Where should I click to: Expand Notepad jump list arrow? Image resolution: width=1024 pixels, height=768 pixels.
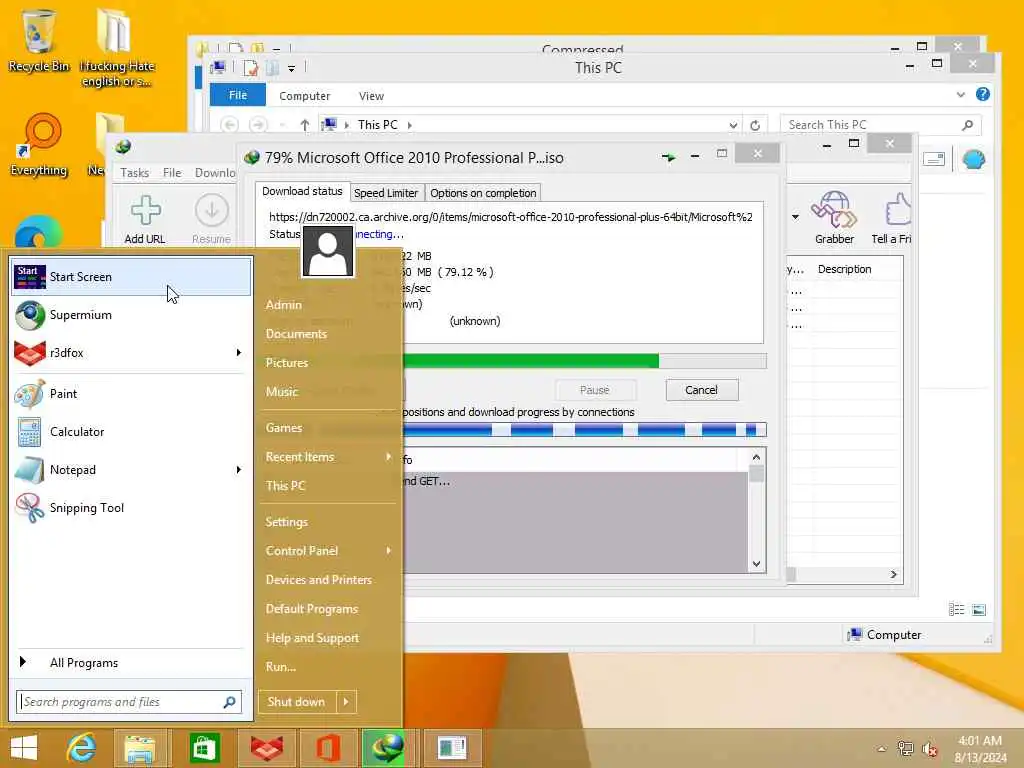pyautogui.click(x=239, y=470)
